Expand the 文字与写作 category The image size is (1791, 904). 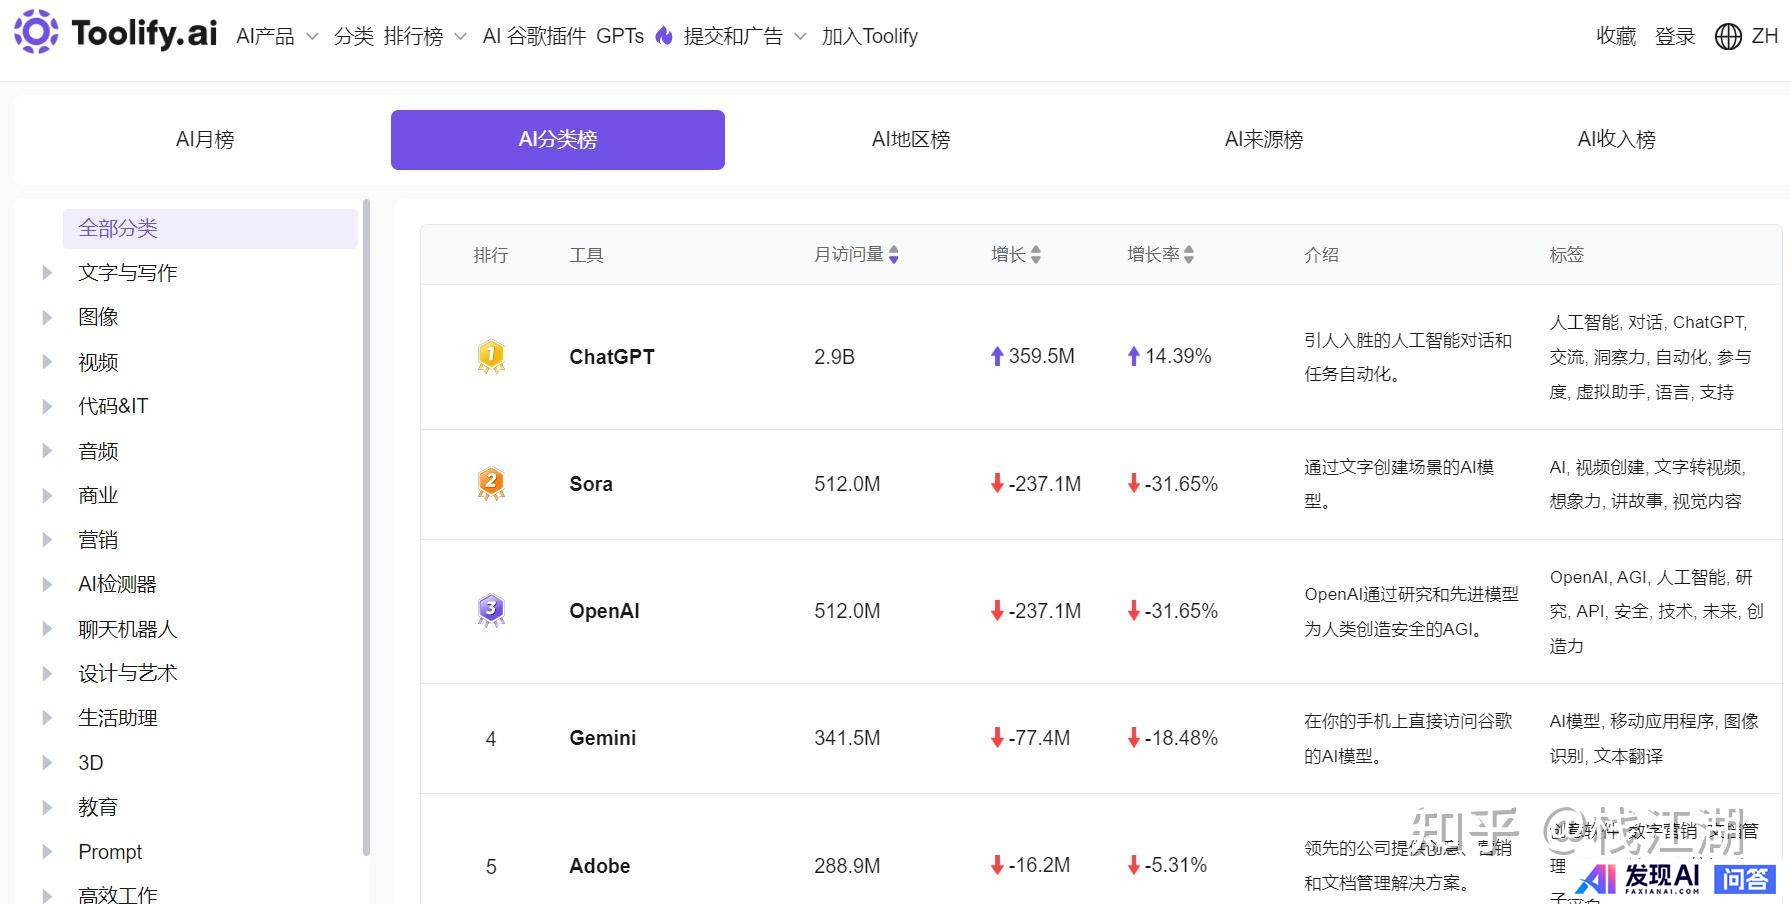coord(46,272)
